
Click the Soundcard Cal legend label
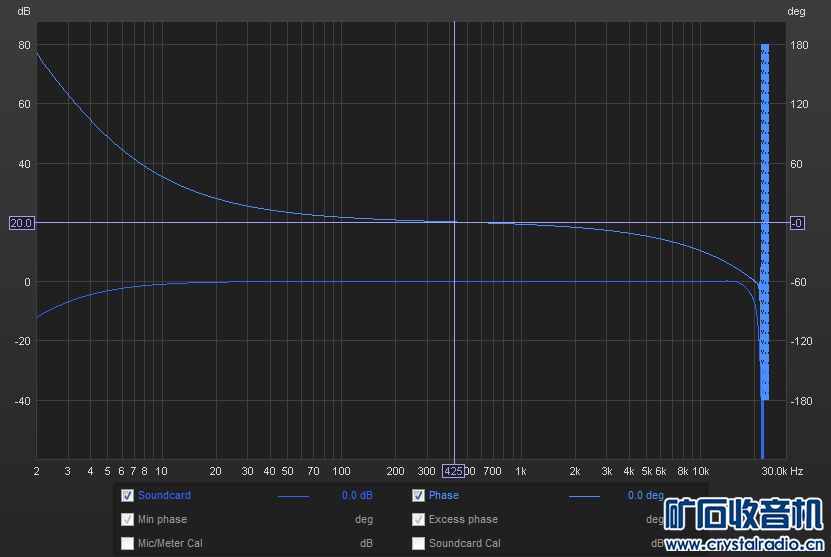tap(464, 543)
